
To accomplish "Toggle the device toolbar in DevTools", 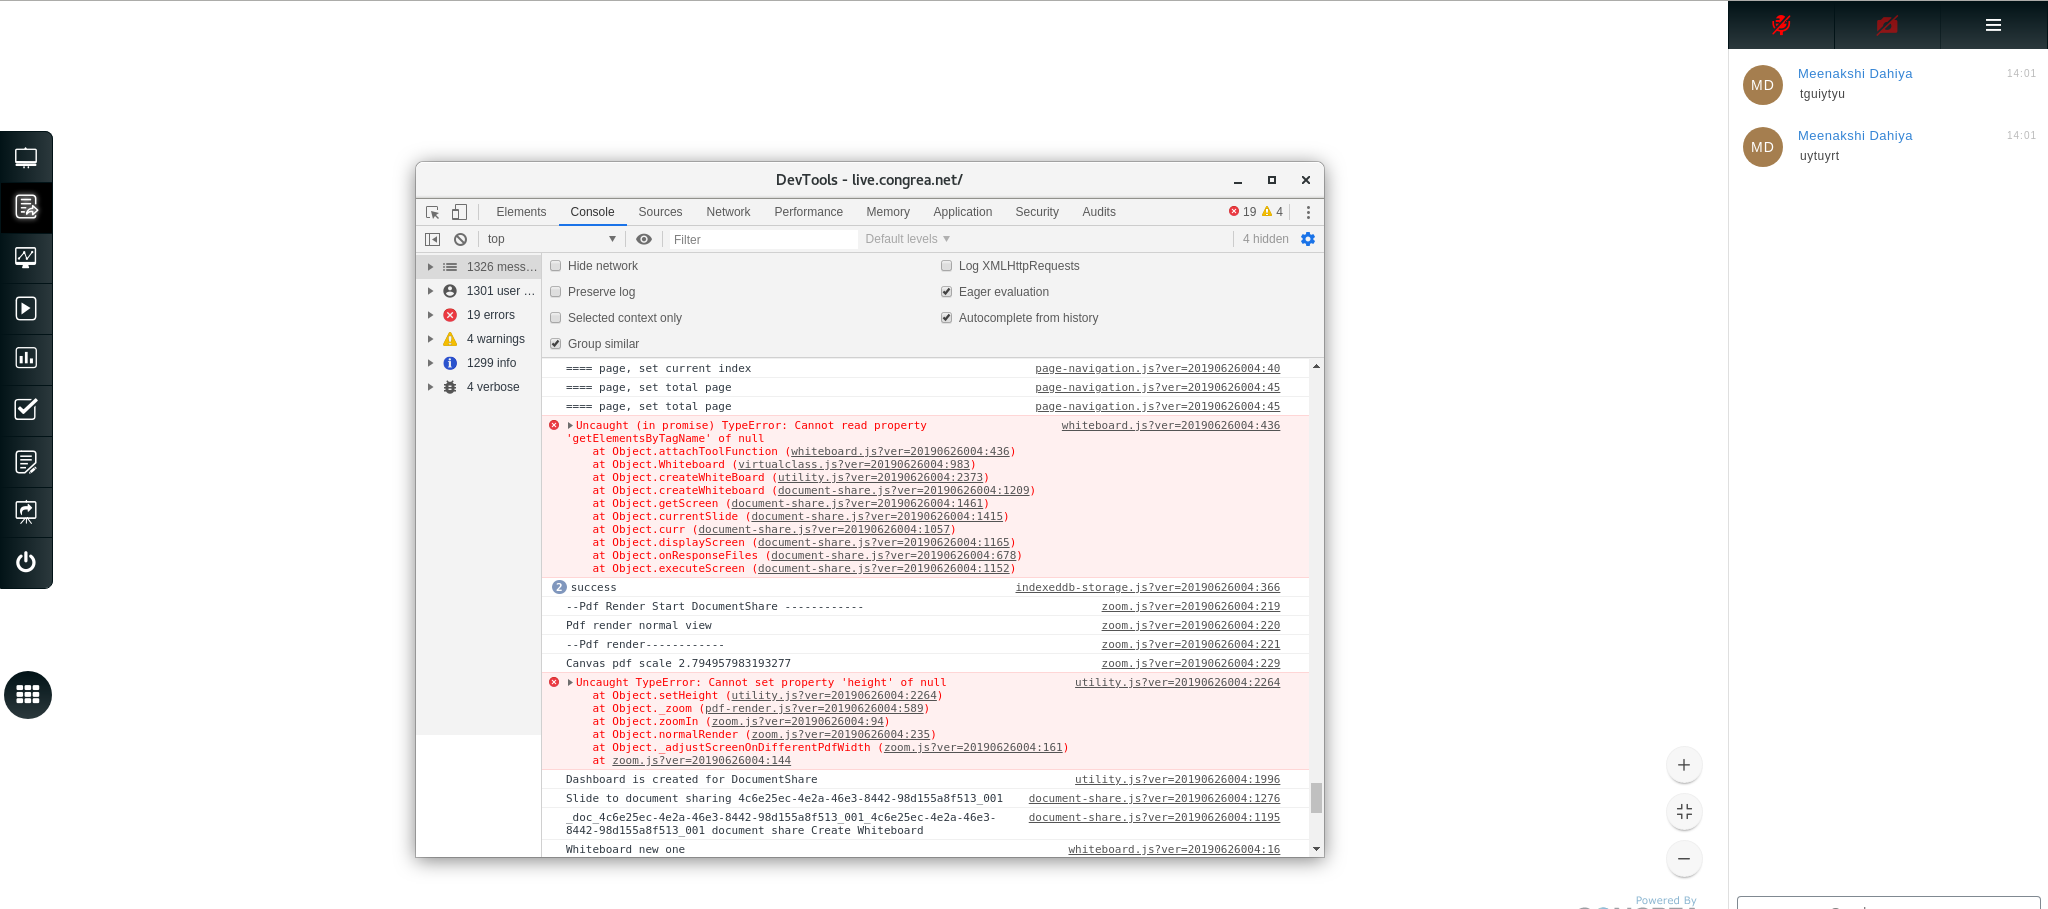I will tap(459, 211).
